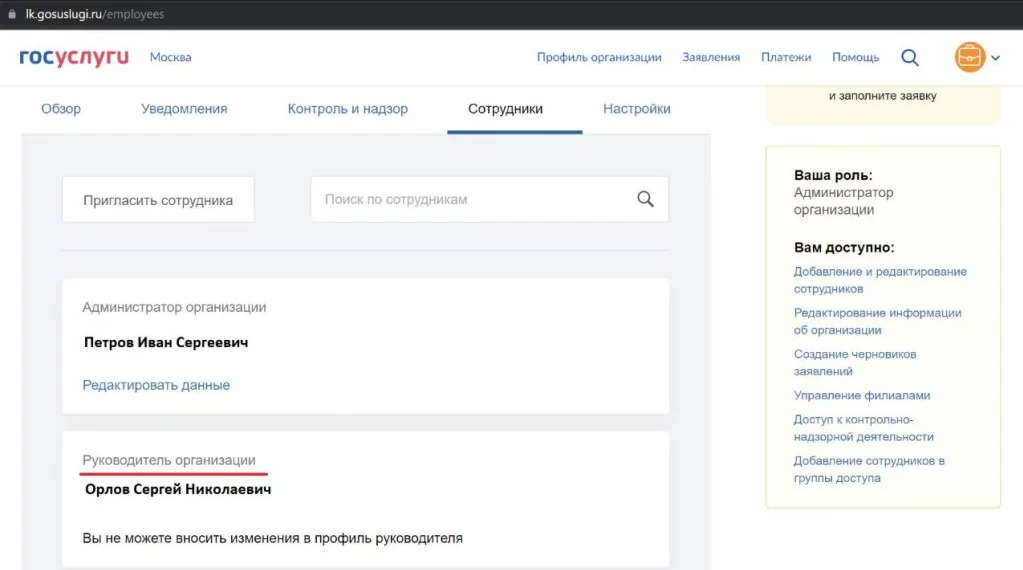Viewport: 1023px width, 570px height.
Task: Open Управление филиалами link
Action: 862,395
